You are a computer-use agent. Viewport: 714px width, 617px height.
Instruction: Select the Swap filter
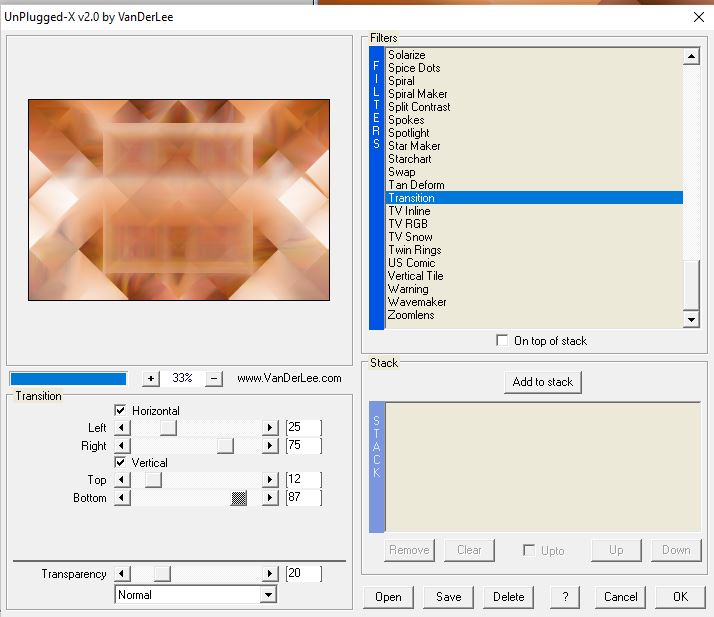pos(534,172)
